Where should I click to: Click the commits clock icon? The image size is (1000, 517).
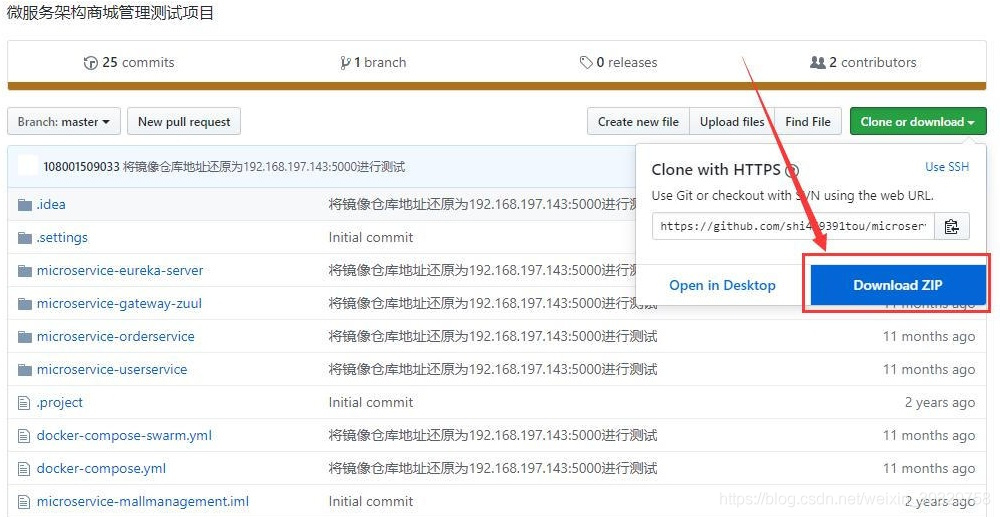point(91,62)
